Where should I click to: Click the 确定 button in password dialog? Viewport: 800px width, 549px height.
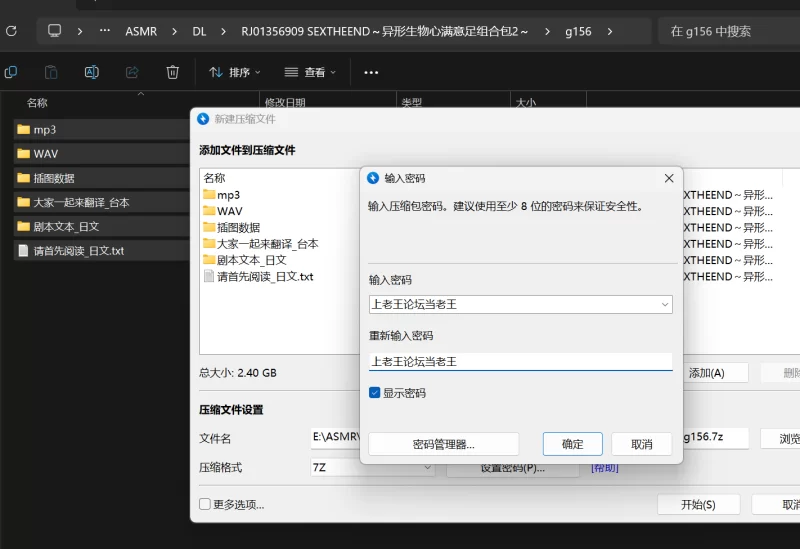[x=572, y=444]
